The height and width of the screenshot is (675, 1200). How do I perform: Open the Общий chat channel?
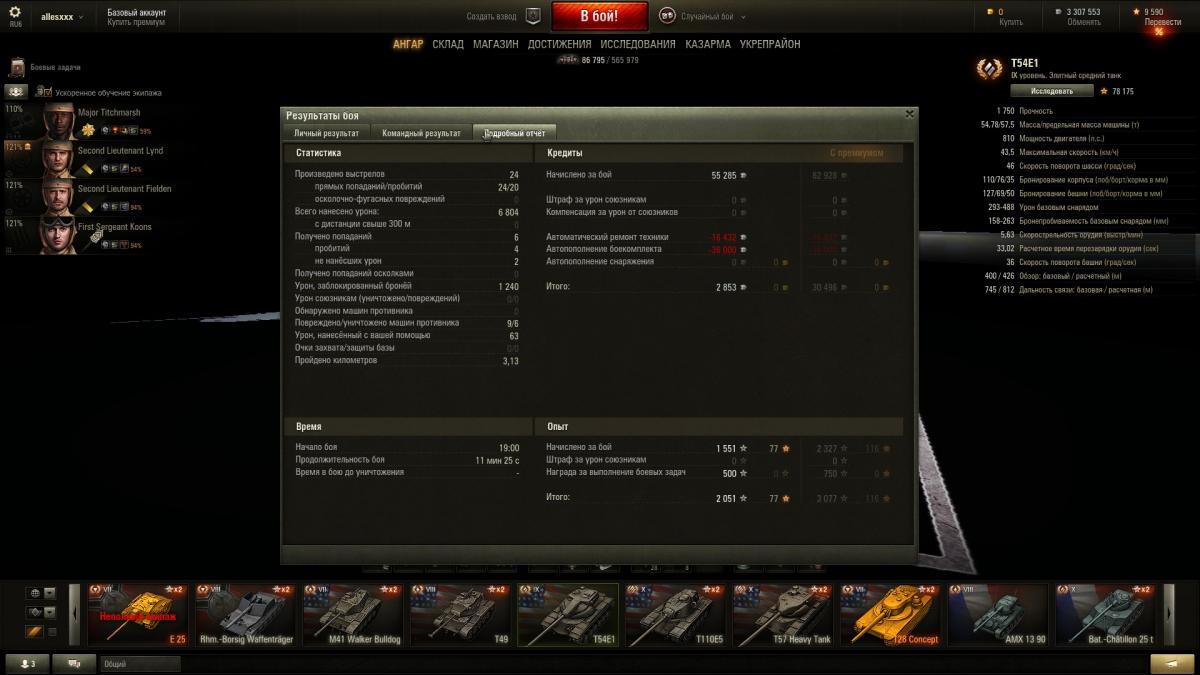(x=140, y=663)
